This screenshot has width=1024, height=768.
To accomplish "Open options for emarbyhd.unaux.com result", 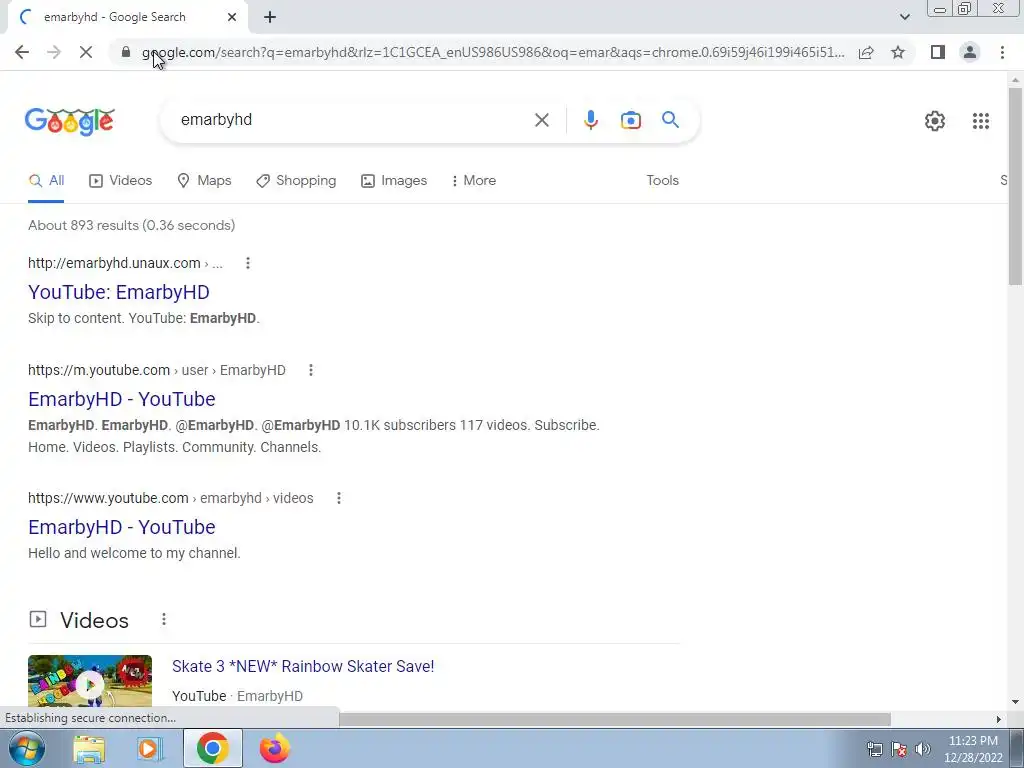I will [248, 263].
